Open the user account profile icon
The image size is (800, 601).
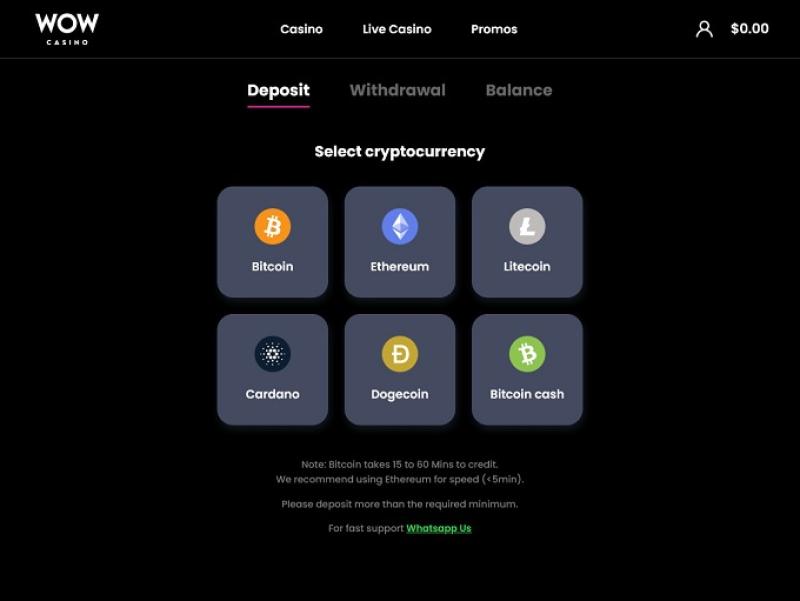pos(704,29)
